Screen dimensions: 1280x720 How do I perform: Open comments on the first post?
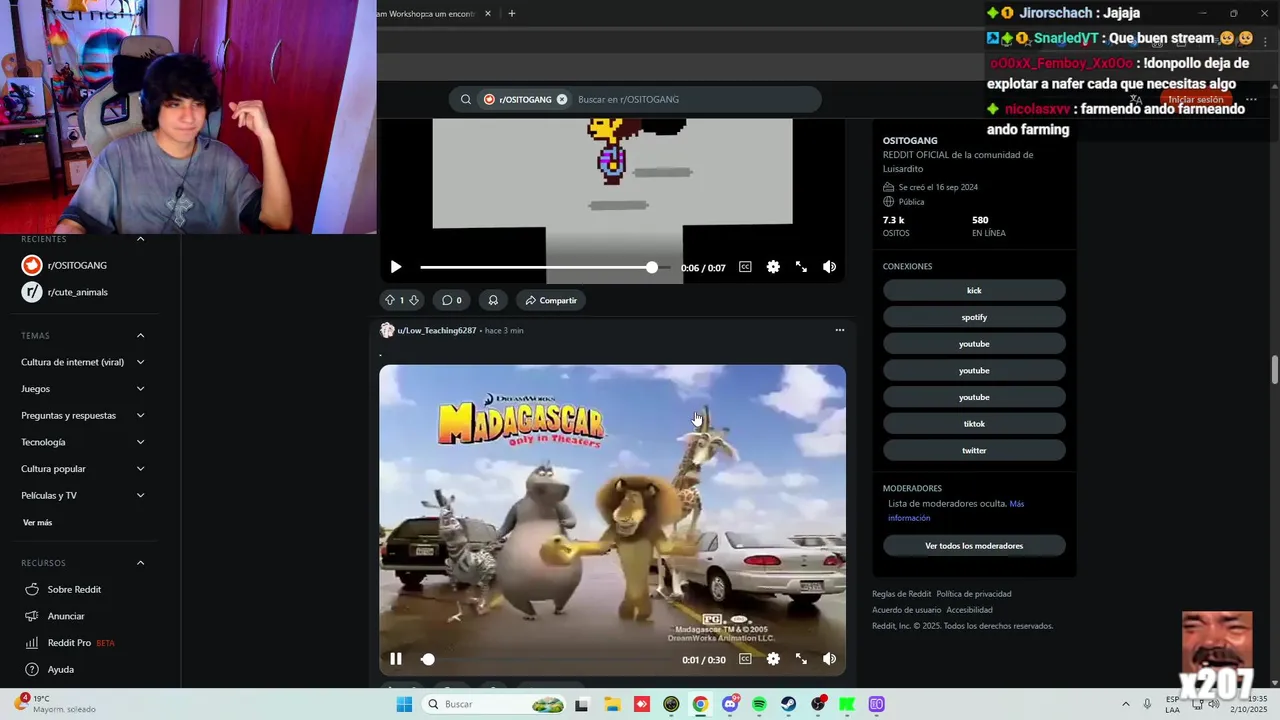pyautogui.click(x=452, y=300)
